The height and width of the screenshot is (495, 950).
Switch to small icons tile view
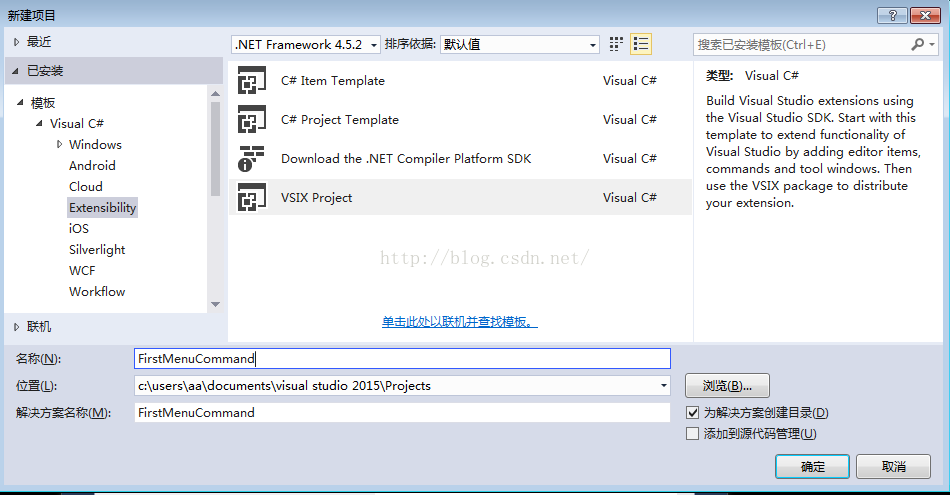[x=616, y=44]
